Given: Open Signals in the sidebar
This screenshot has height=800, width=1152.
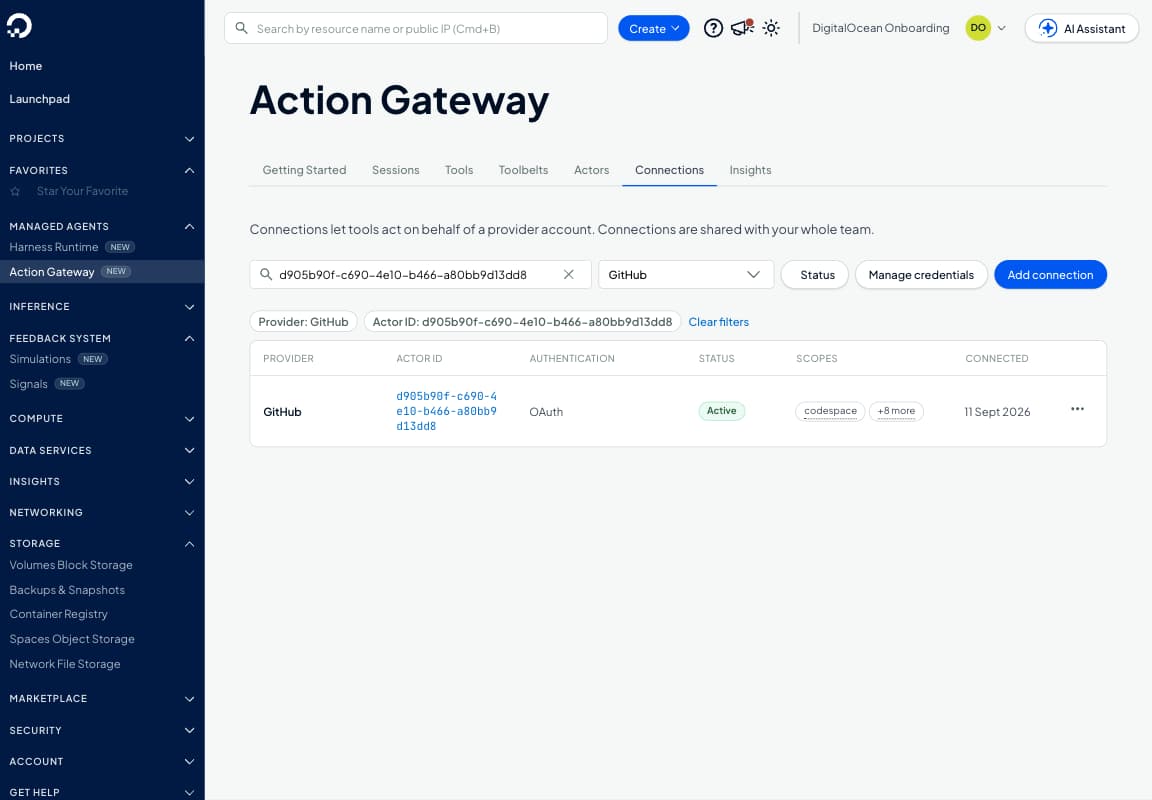Looking at the screenshot, I should pos(29,384).
